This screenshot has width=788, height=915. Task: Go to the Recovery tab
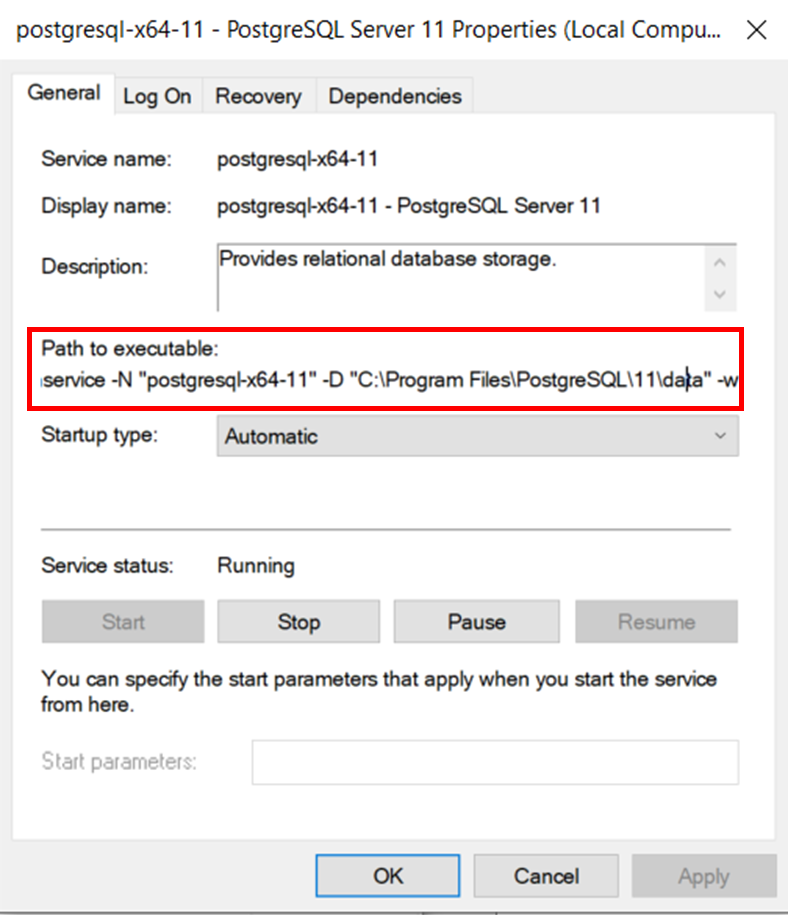[258, 96]
